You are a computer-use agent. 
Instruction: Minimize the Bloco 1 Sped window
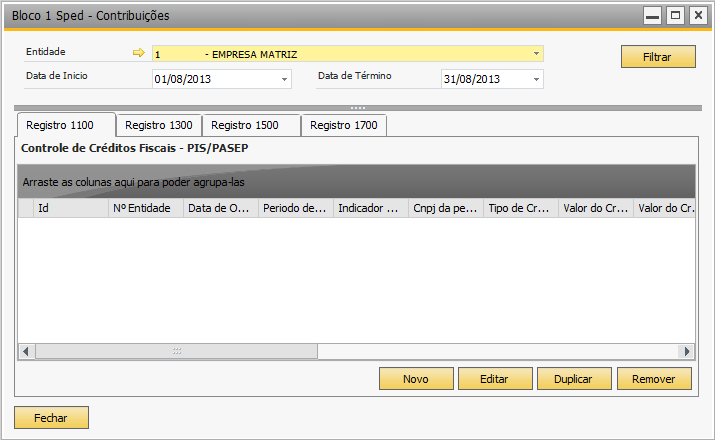(x=653, y=16)
